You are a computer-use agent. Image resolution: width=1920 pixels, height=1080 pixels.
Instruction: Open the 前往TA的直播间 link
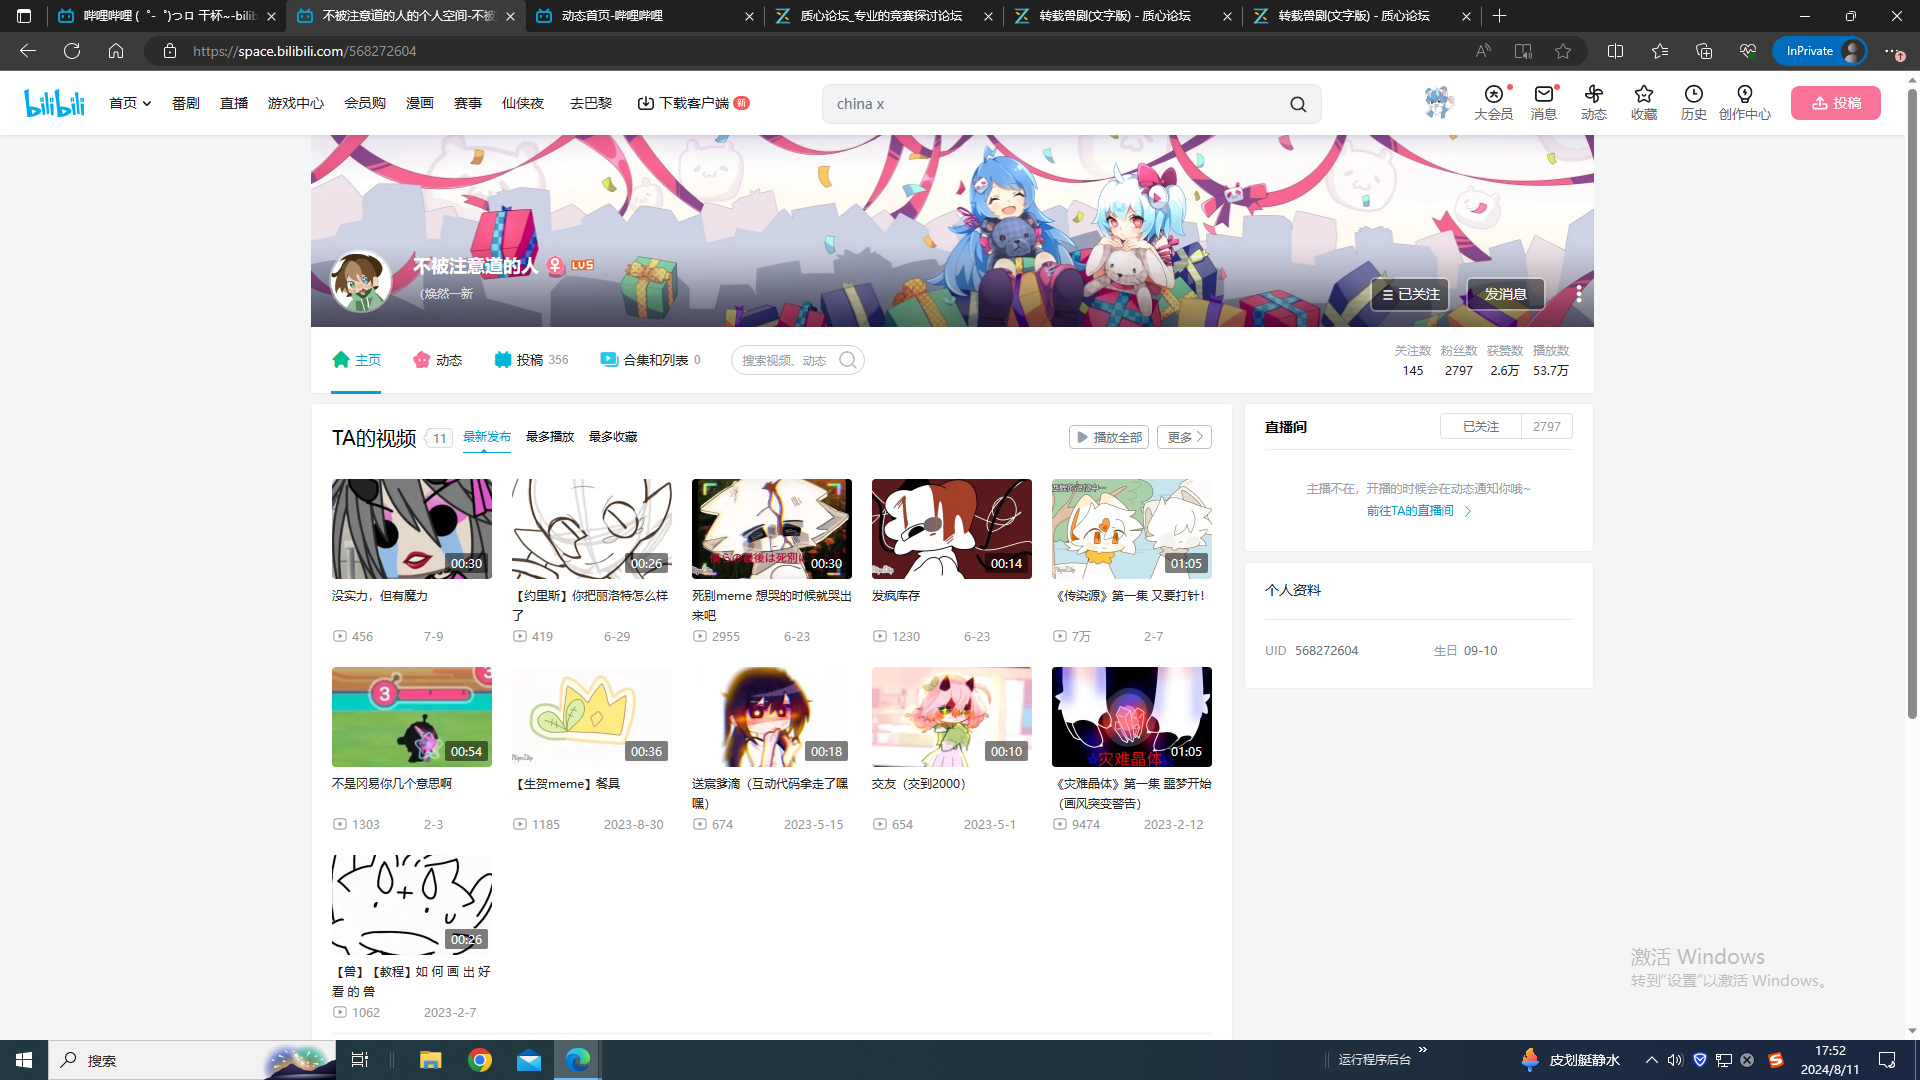(x=1418, y=511)
